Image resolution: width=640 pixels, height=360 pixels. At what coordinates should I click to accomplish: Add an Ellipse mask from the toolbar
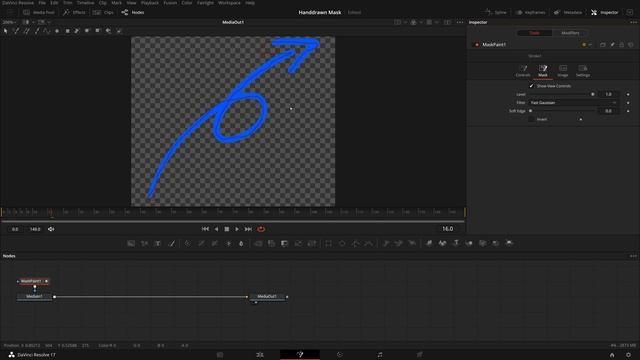tap(342, 244)
